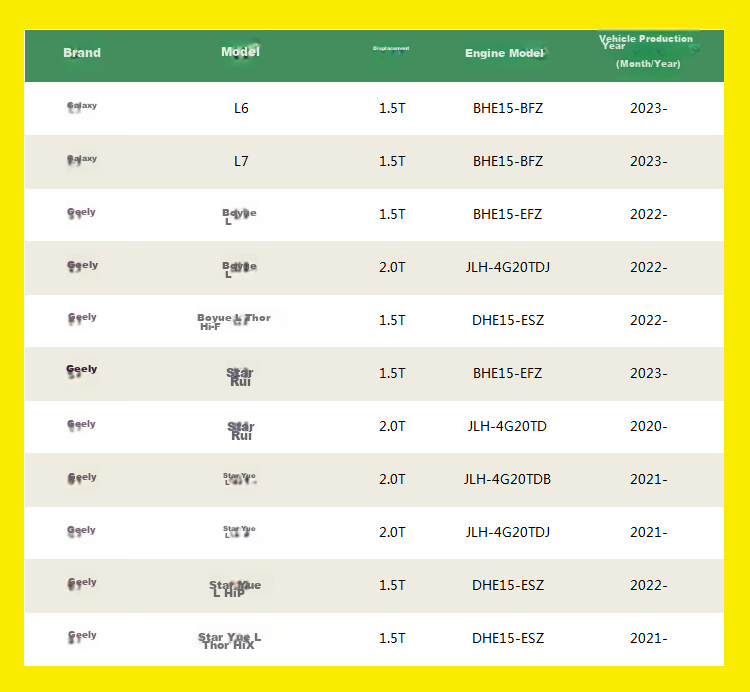This screenshot has height=692, width=750.
Task: Click '2021-' in the Star Yue L JLH-4G20TDJ row
Action: tap(648, 532)
